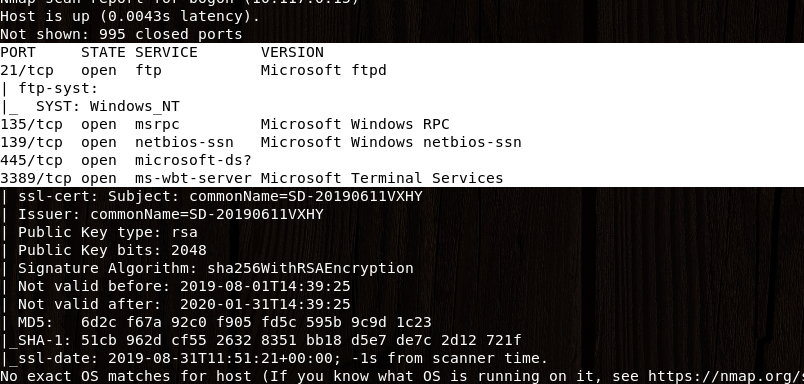Click the 139/tcp netbios-ssn port entry
This screenshot has height=384, width=804.
(x=260, y=142)
